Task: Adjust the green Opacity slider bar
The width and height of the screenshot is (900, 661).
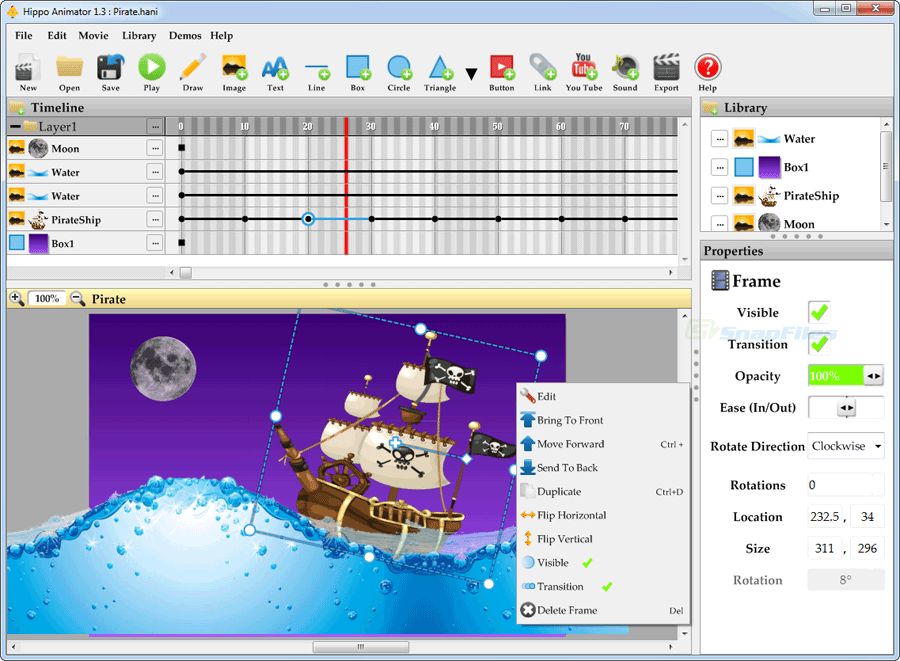Action: coord(835,376)
